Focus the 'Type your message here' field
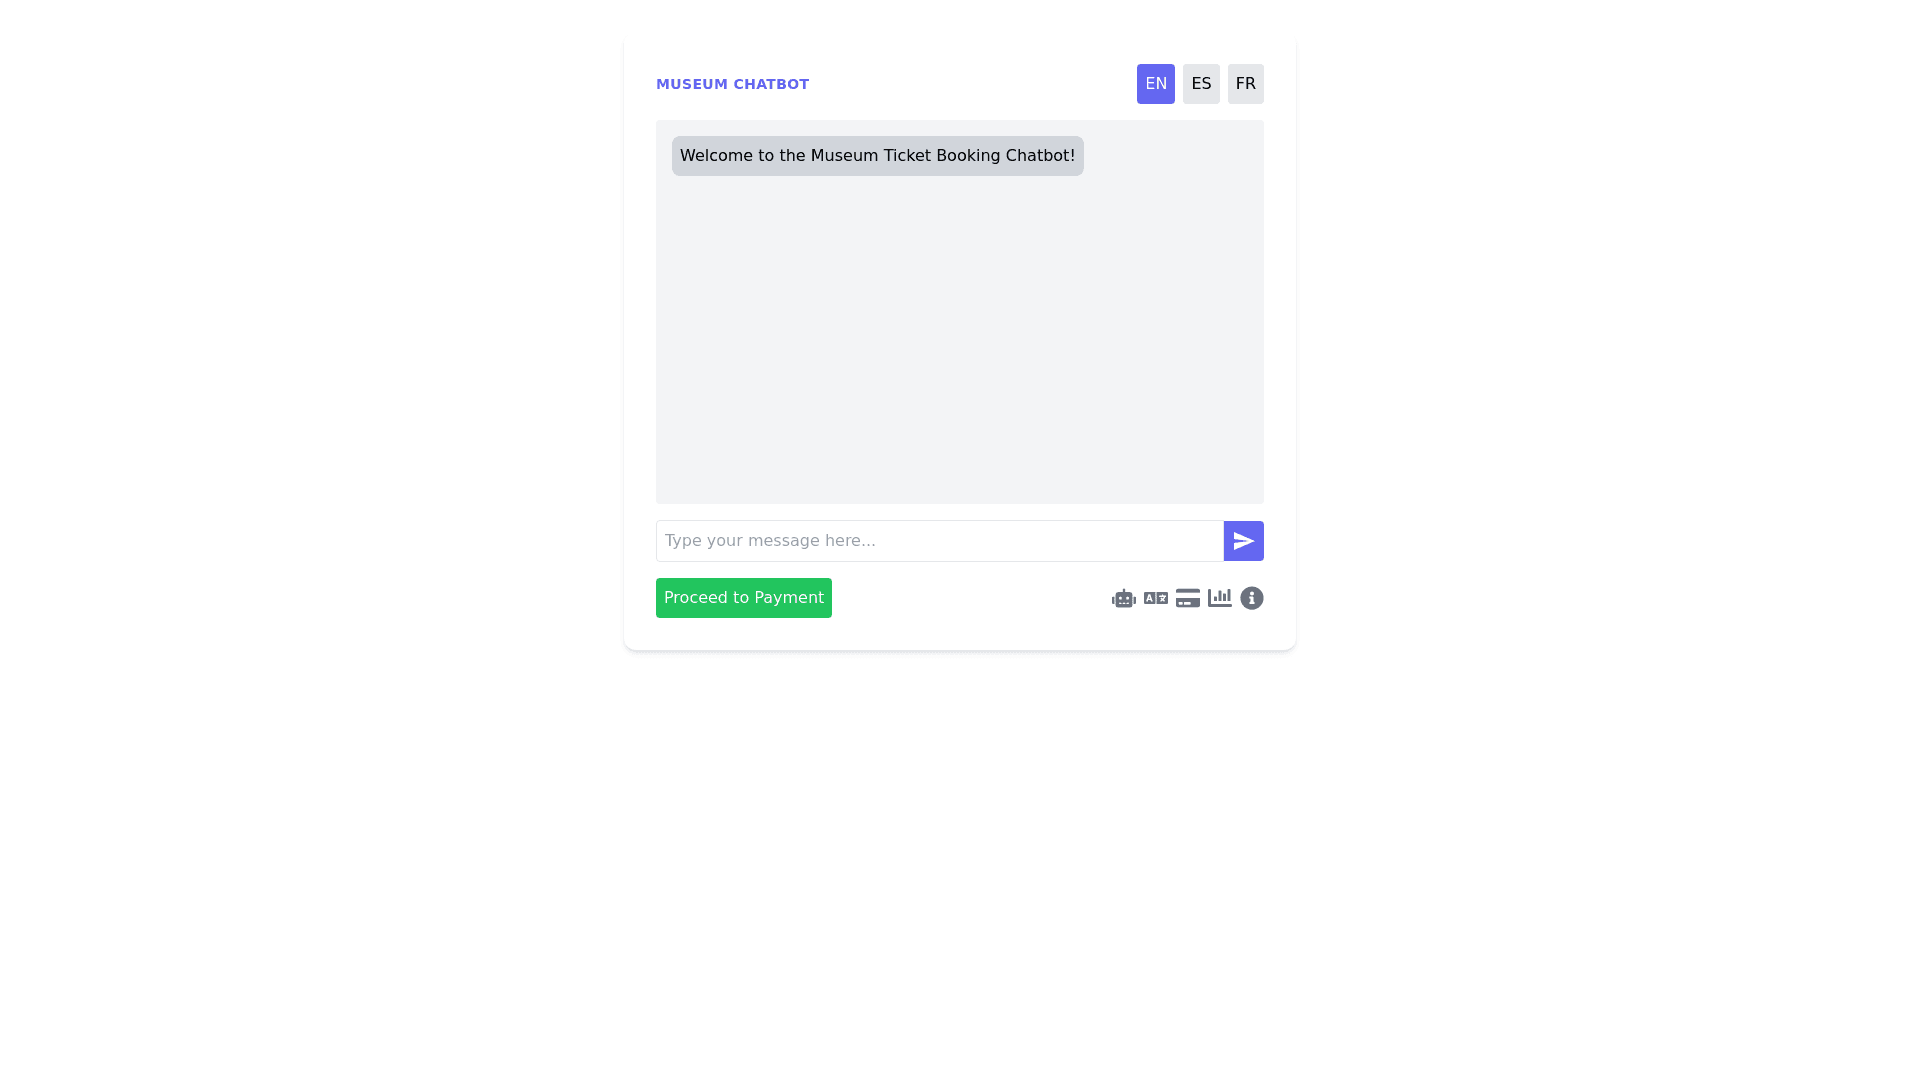Viewport: 1920px width, 1080px height. [940, 541]
